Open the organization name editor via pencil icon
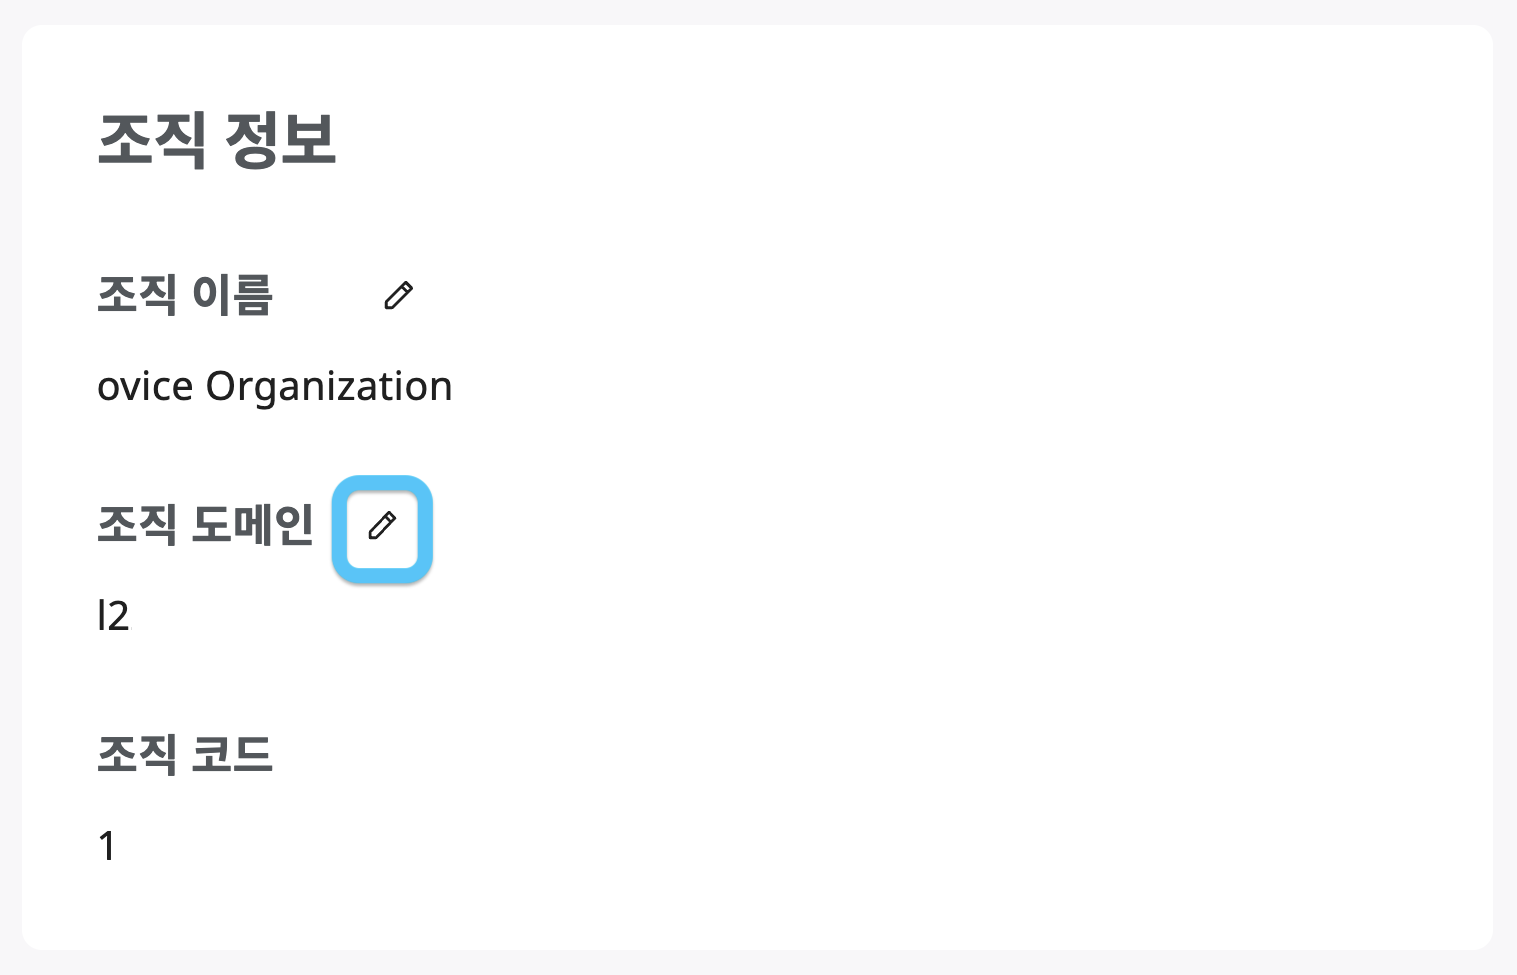This screenshot has height=975, width=1517. click(399, 294)
